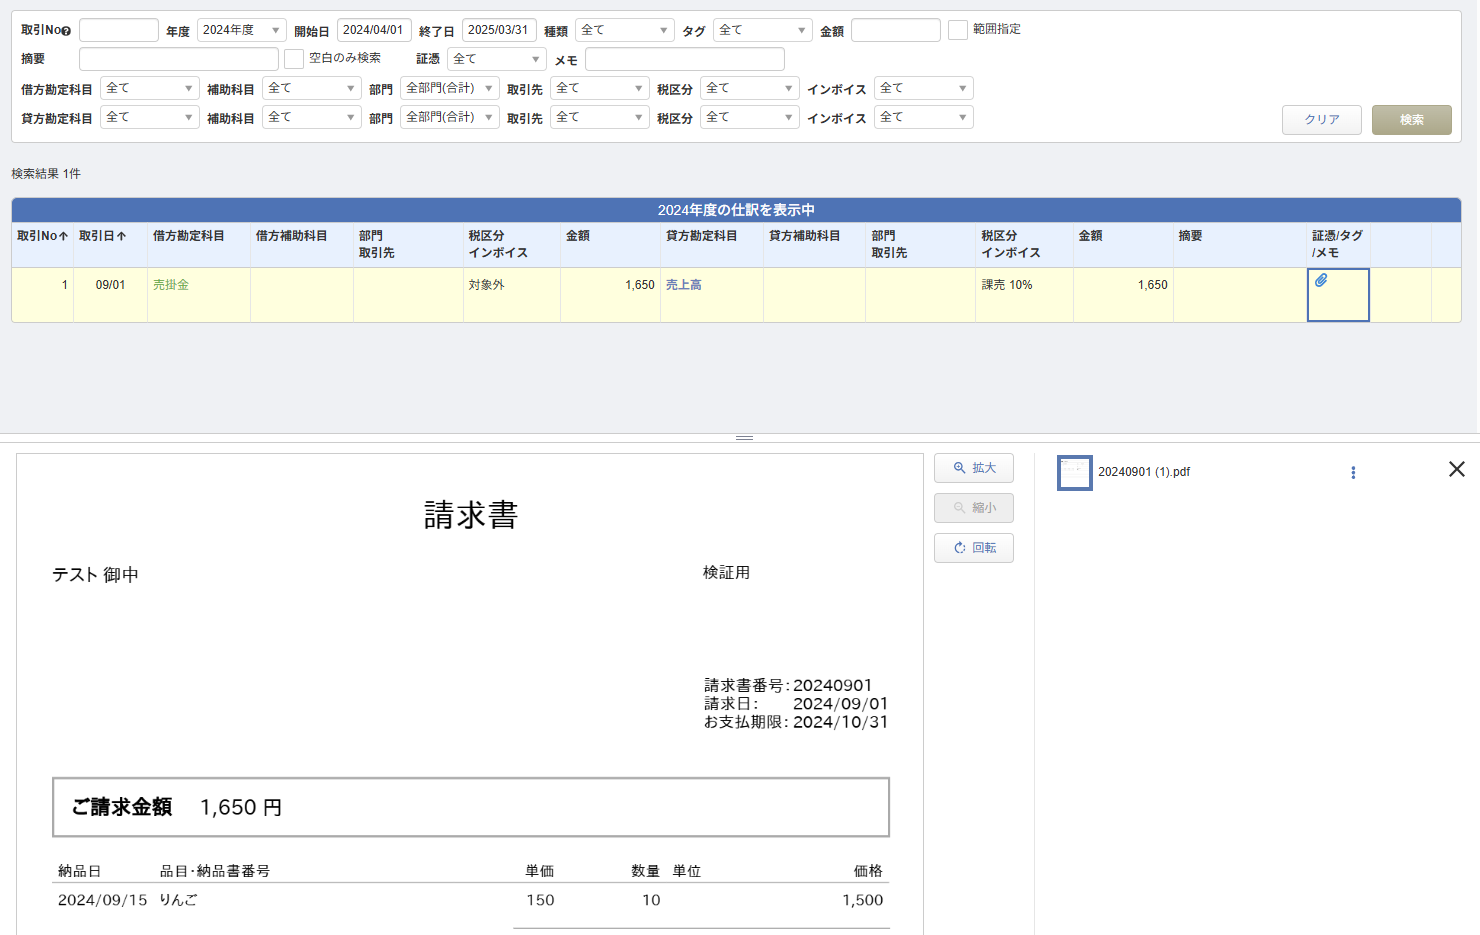Click the paperclip attachment icon in the row

click(x=1321, y=281)
